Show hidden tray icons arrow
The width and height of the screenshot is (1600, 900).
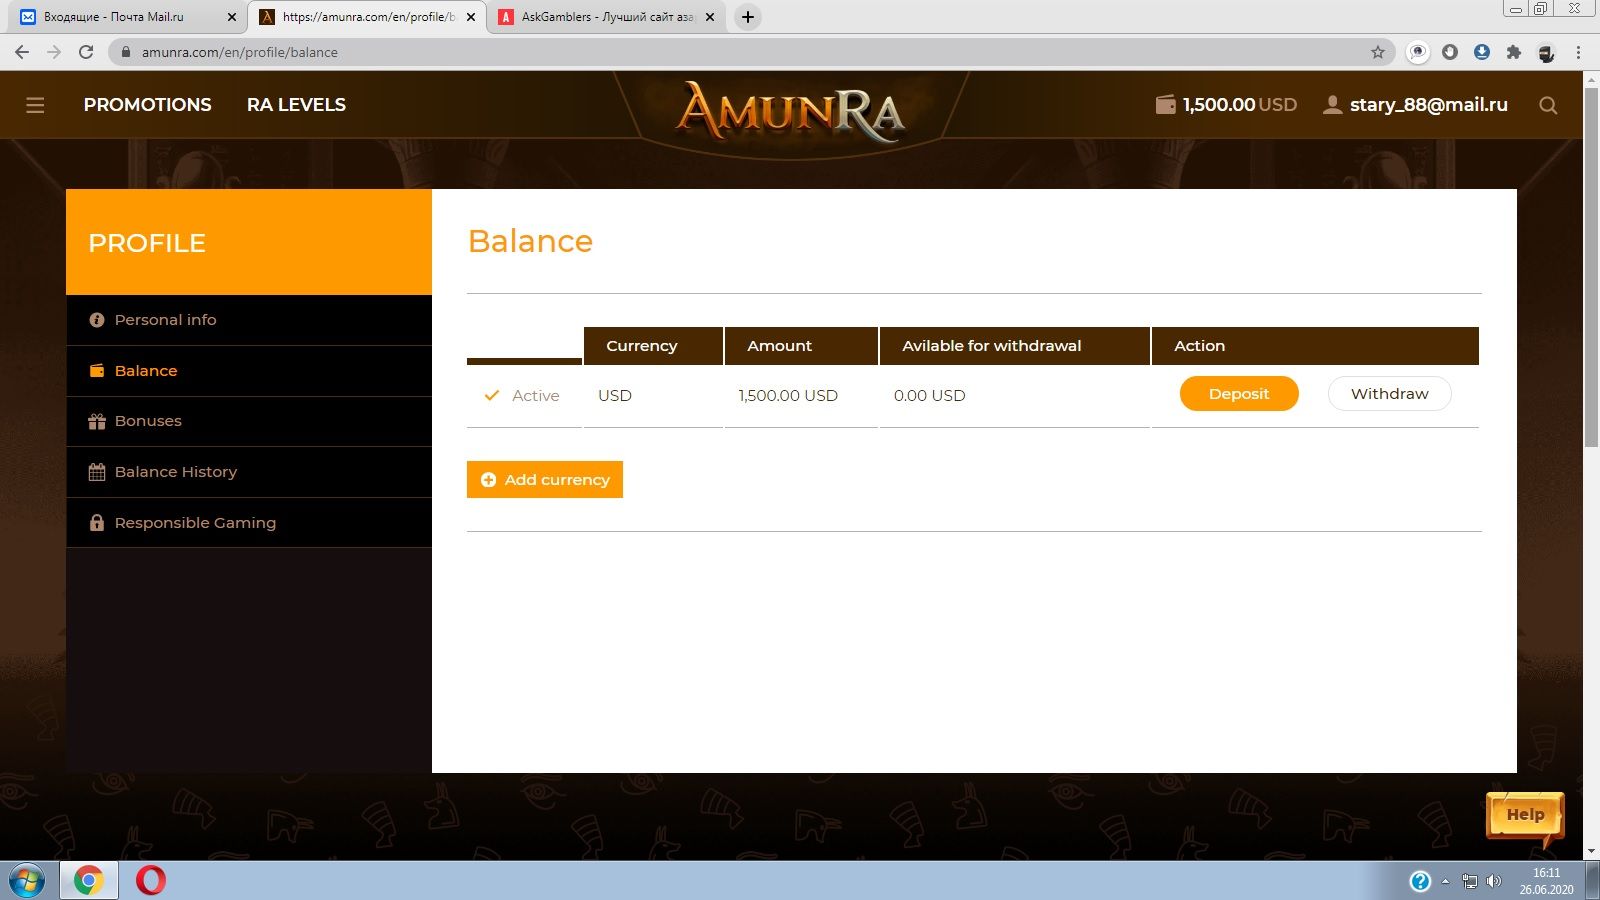1445,881
